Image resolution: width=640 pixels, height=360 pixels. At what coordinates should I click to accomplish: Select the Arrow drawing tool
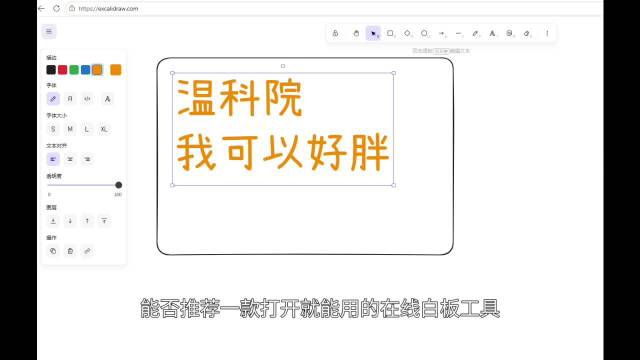(x=442, y=33)
